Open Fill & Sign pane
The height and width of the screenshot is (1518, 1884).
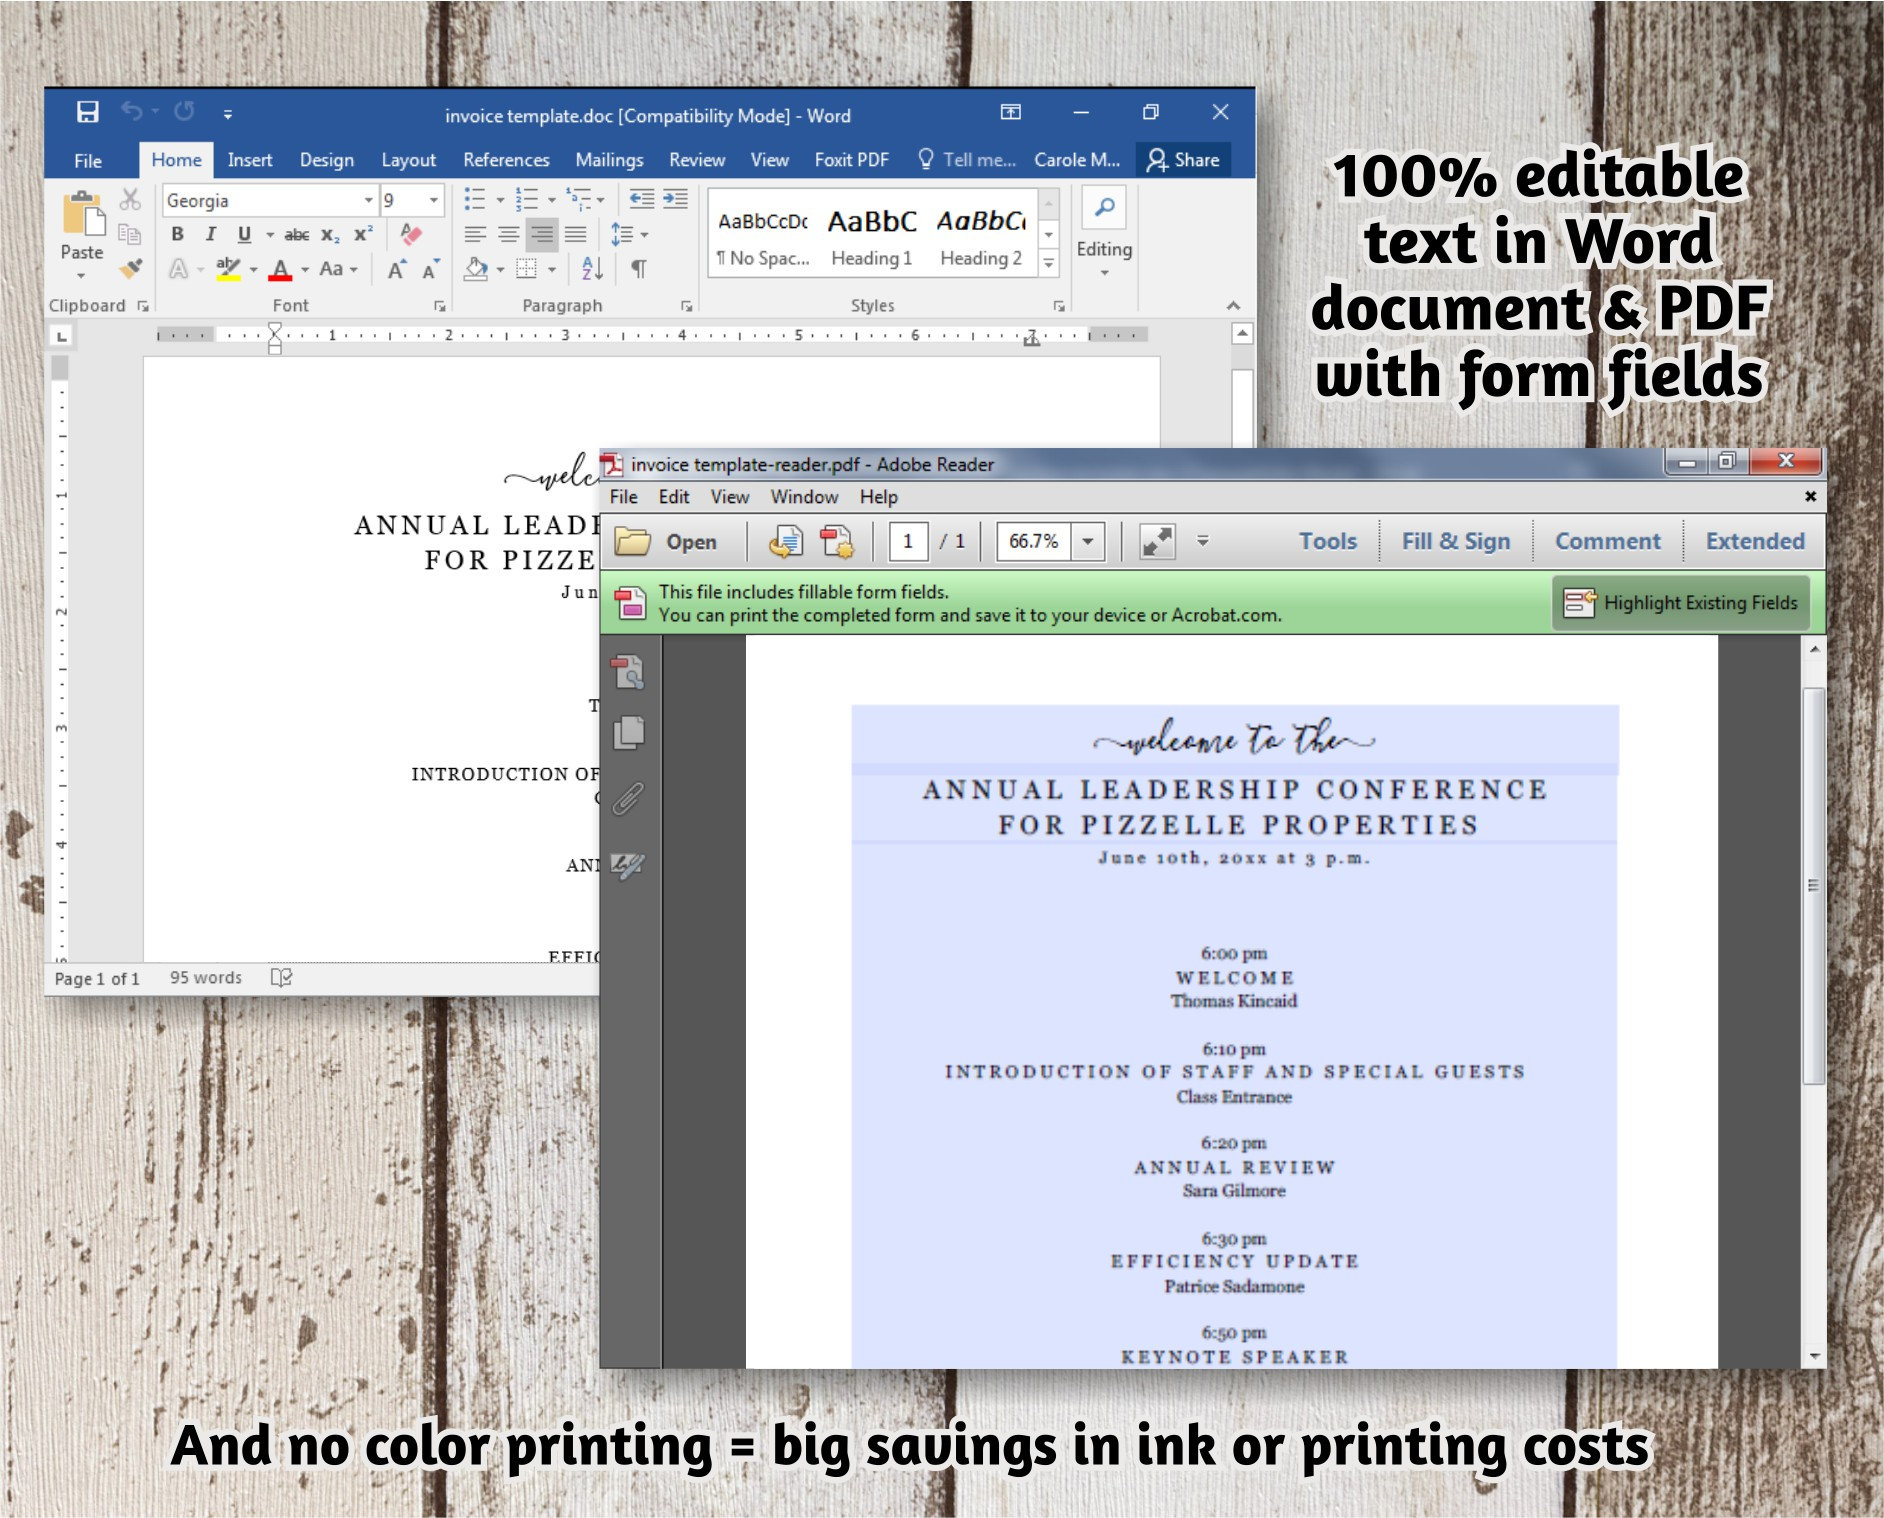click(x=1455, y=542)
